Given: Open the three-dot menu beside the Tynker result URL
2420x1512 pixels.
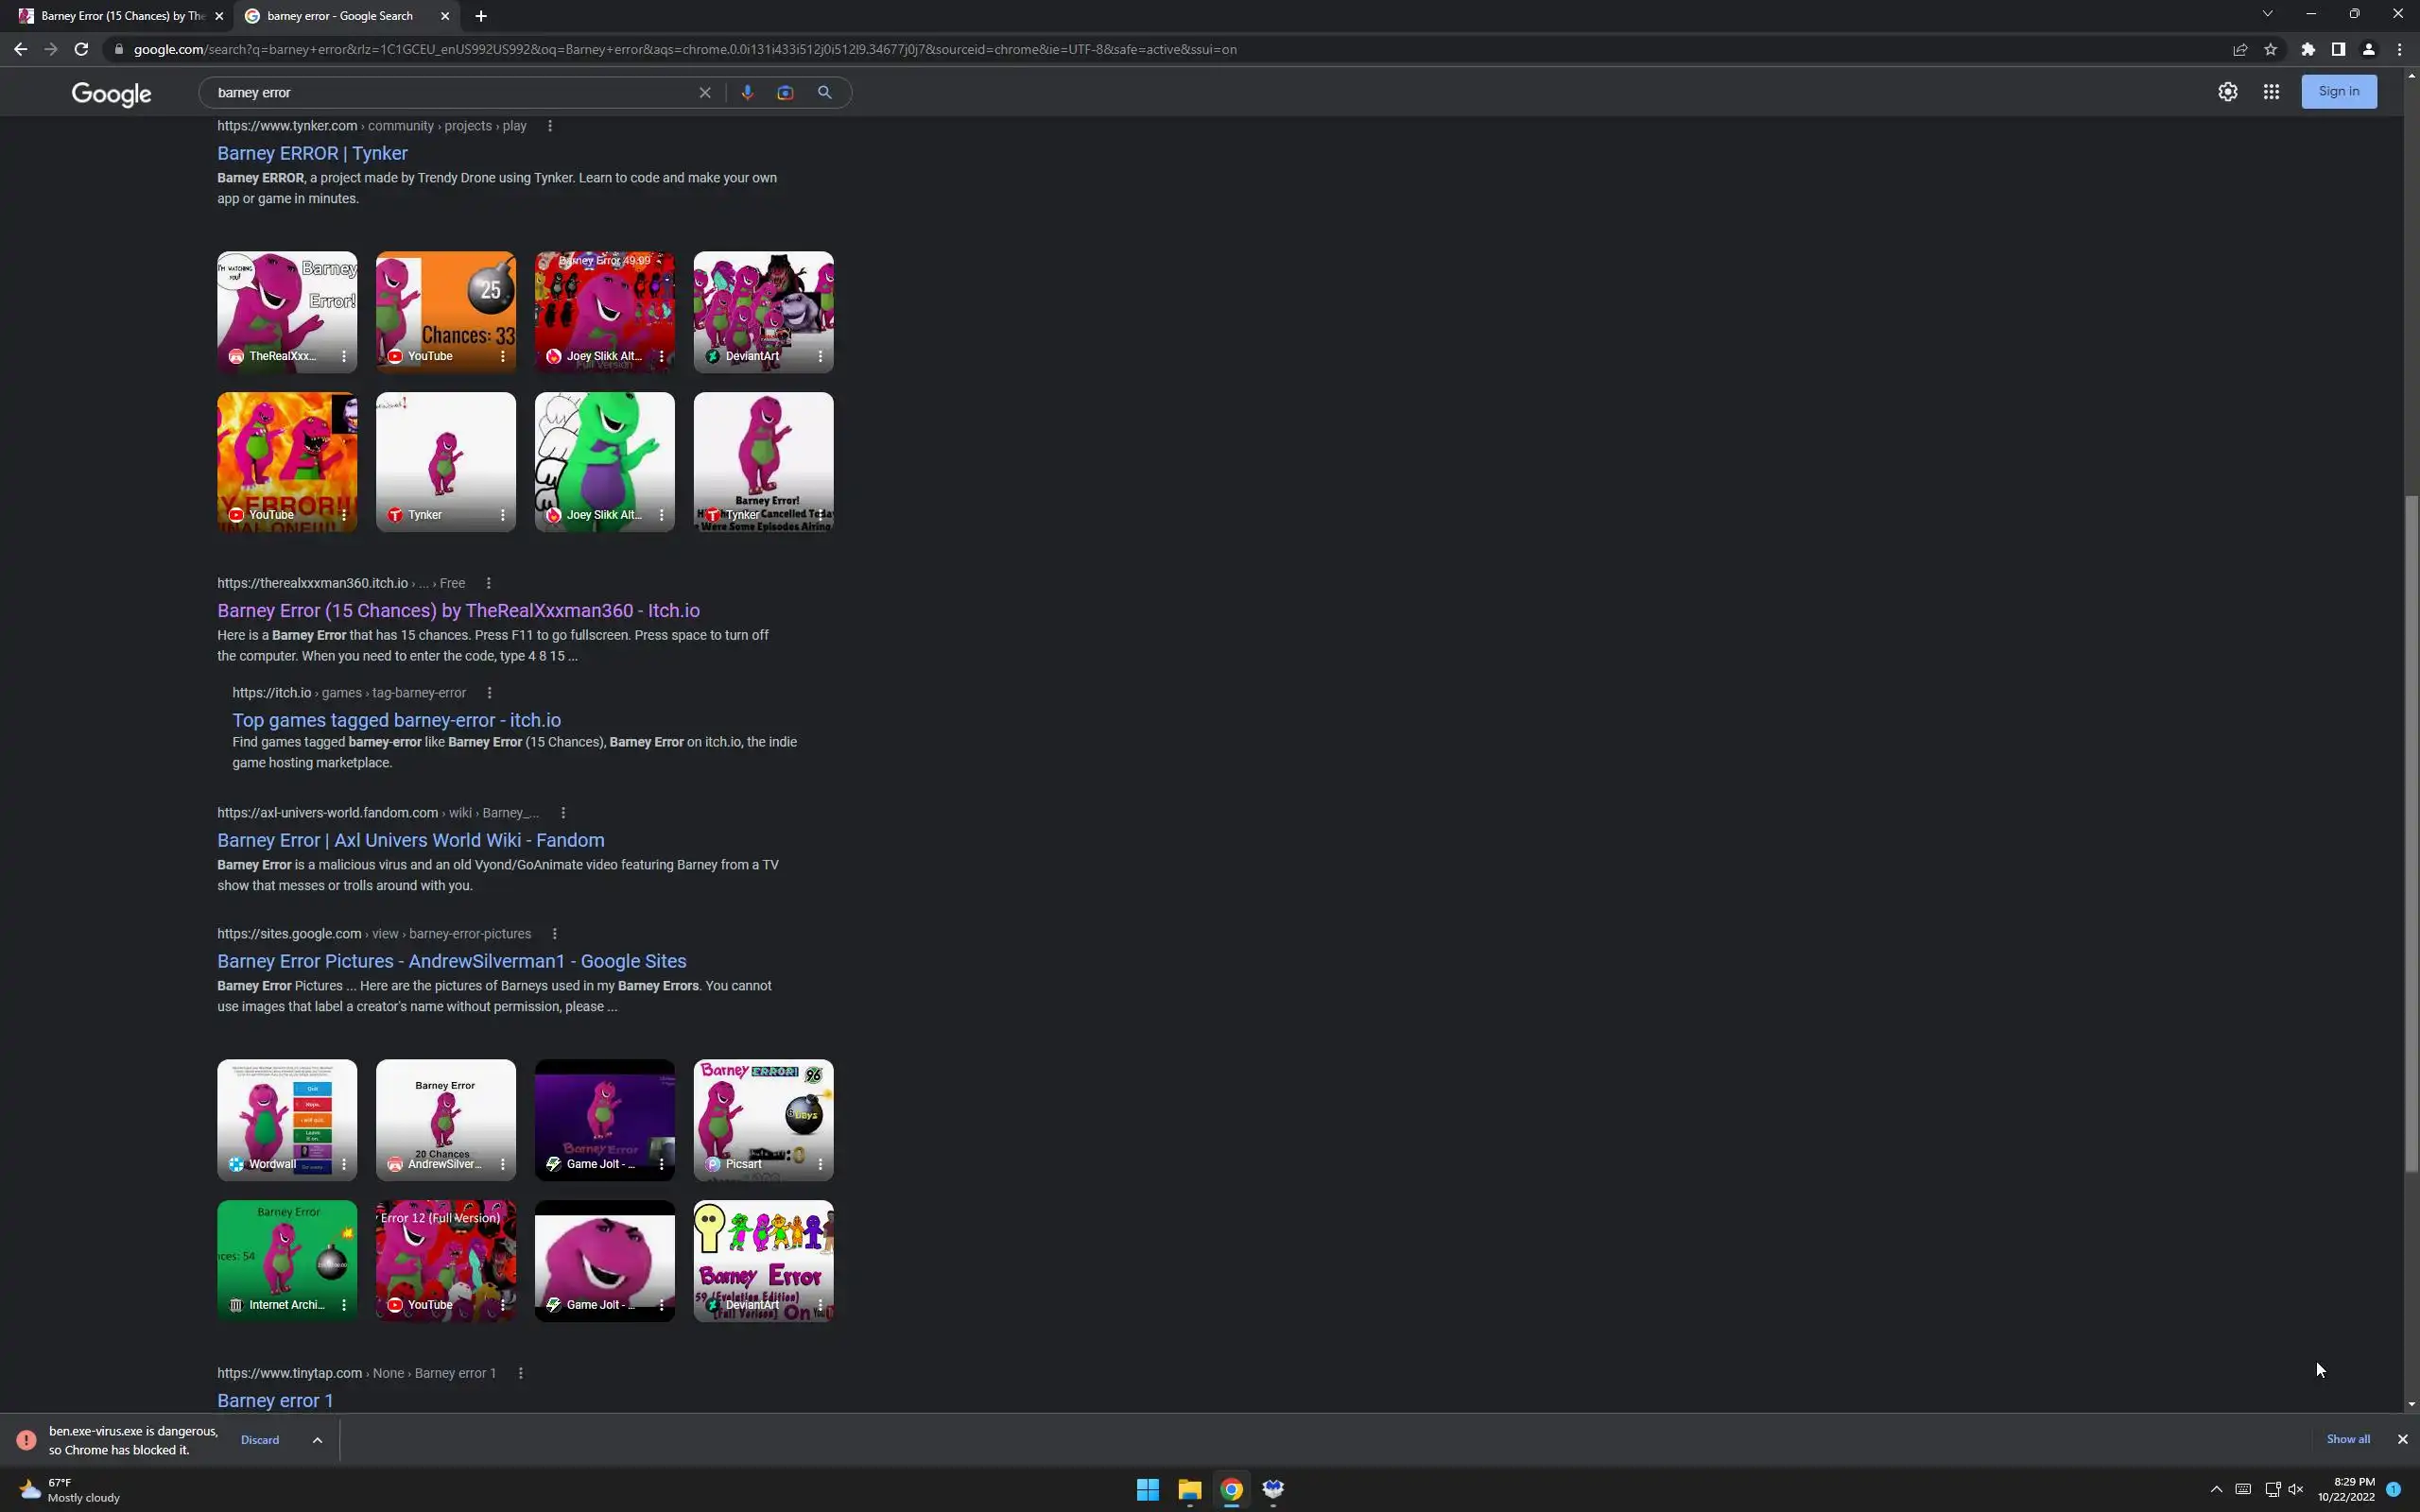Looking at the screenshot, I should pos(550,126).
